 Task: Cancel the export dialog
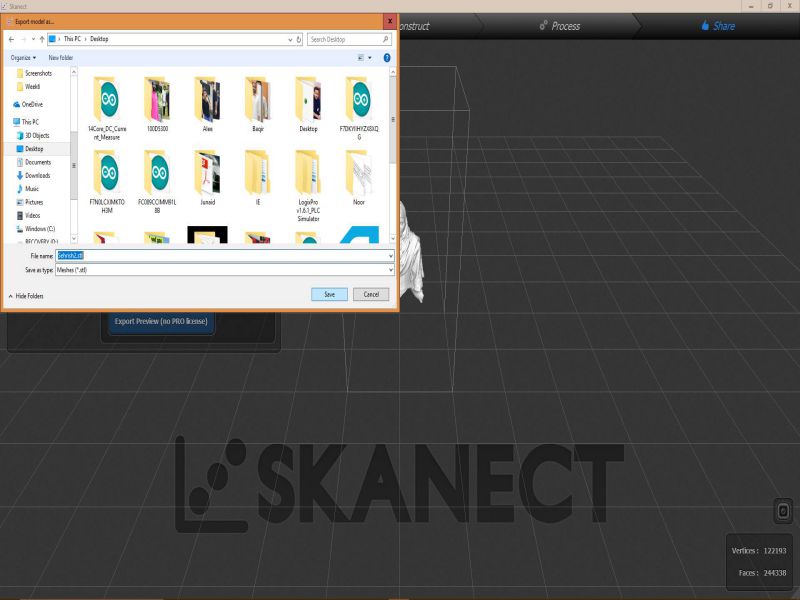click(x=371, y=294)
